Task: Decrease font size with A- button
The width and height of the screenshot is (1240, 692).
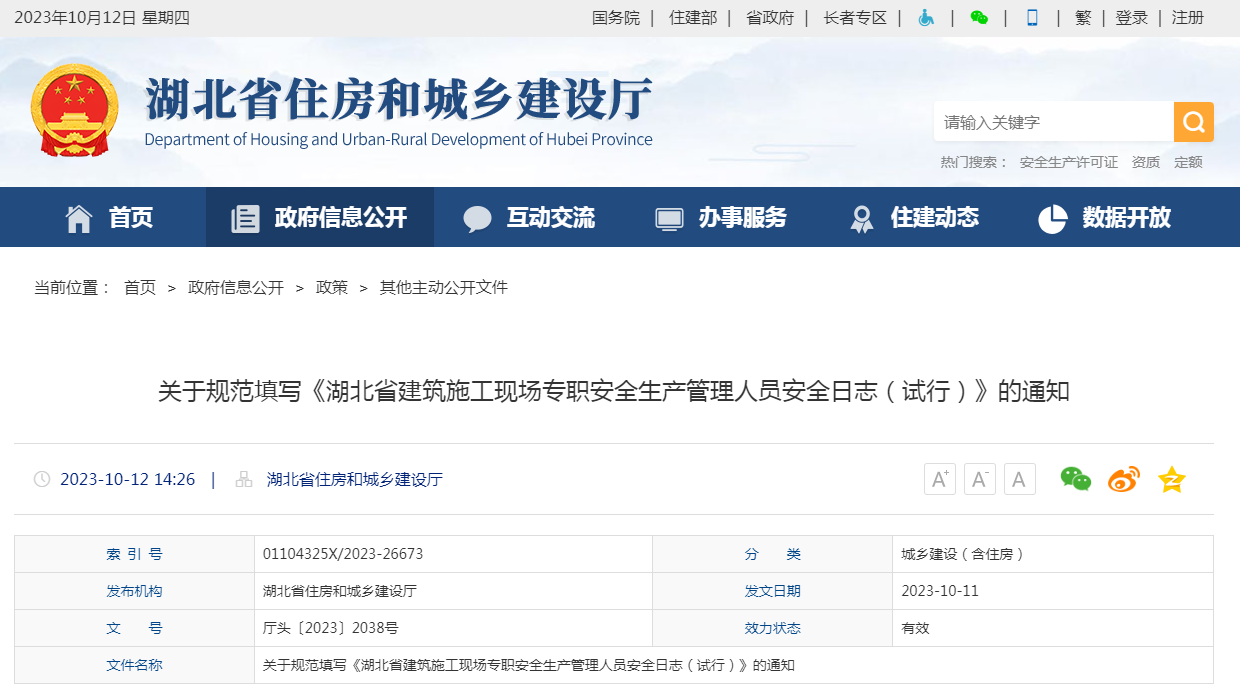Action: click(x=979, y=480)
